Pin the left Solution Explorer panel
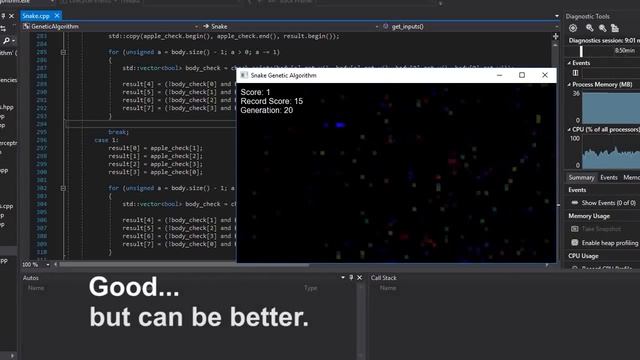Image resolution: width=640 pixels, height=360 pixels. pyautogui.click(x=3, y=16)
